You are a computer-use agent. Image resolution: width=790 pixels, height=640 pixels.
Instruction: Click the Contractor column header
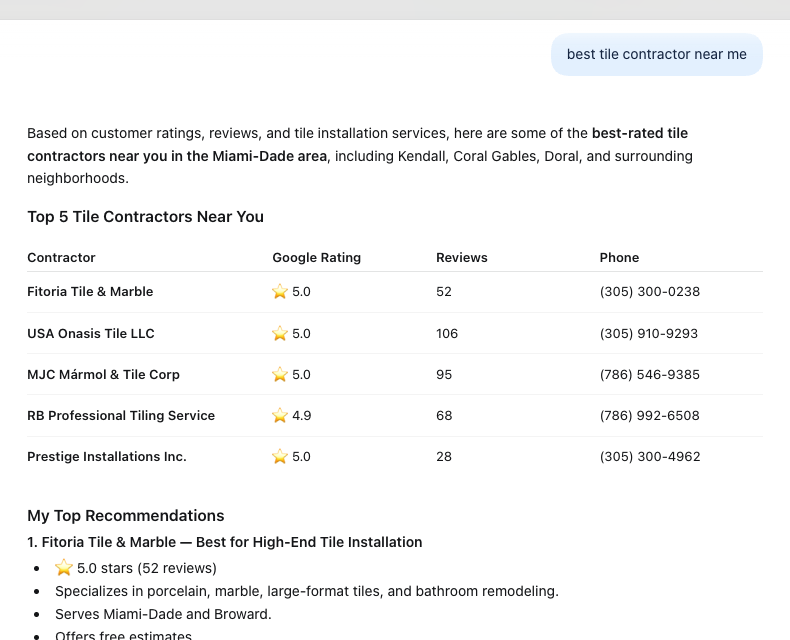(x=61, y=258)
